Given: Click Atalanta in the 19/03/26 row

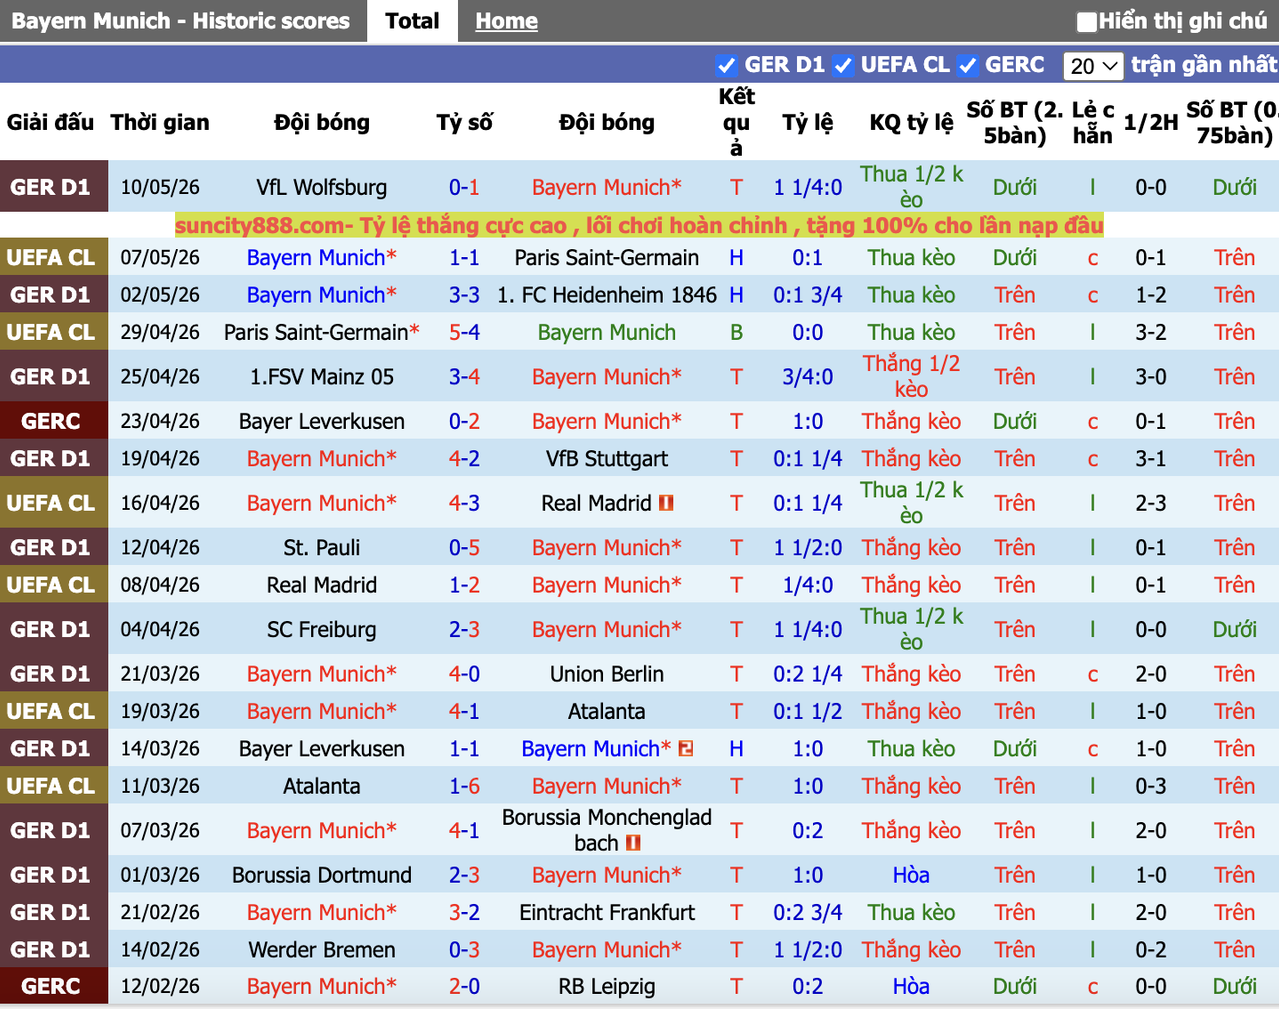Looking at the screenshot, I should (x=606, y=711).
